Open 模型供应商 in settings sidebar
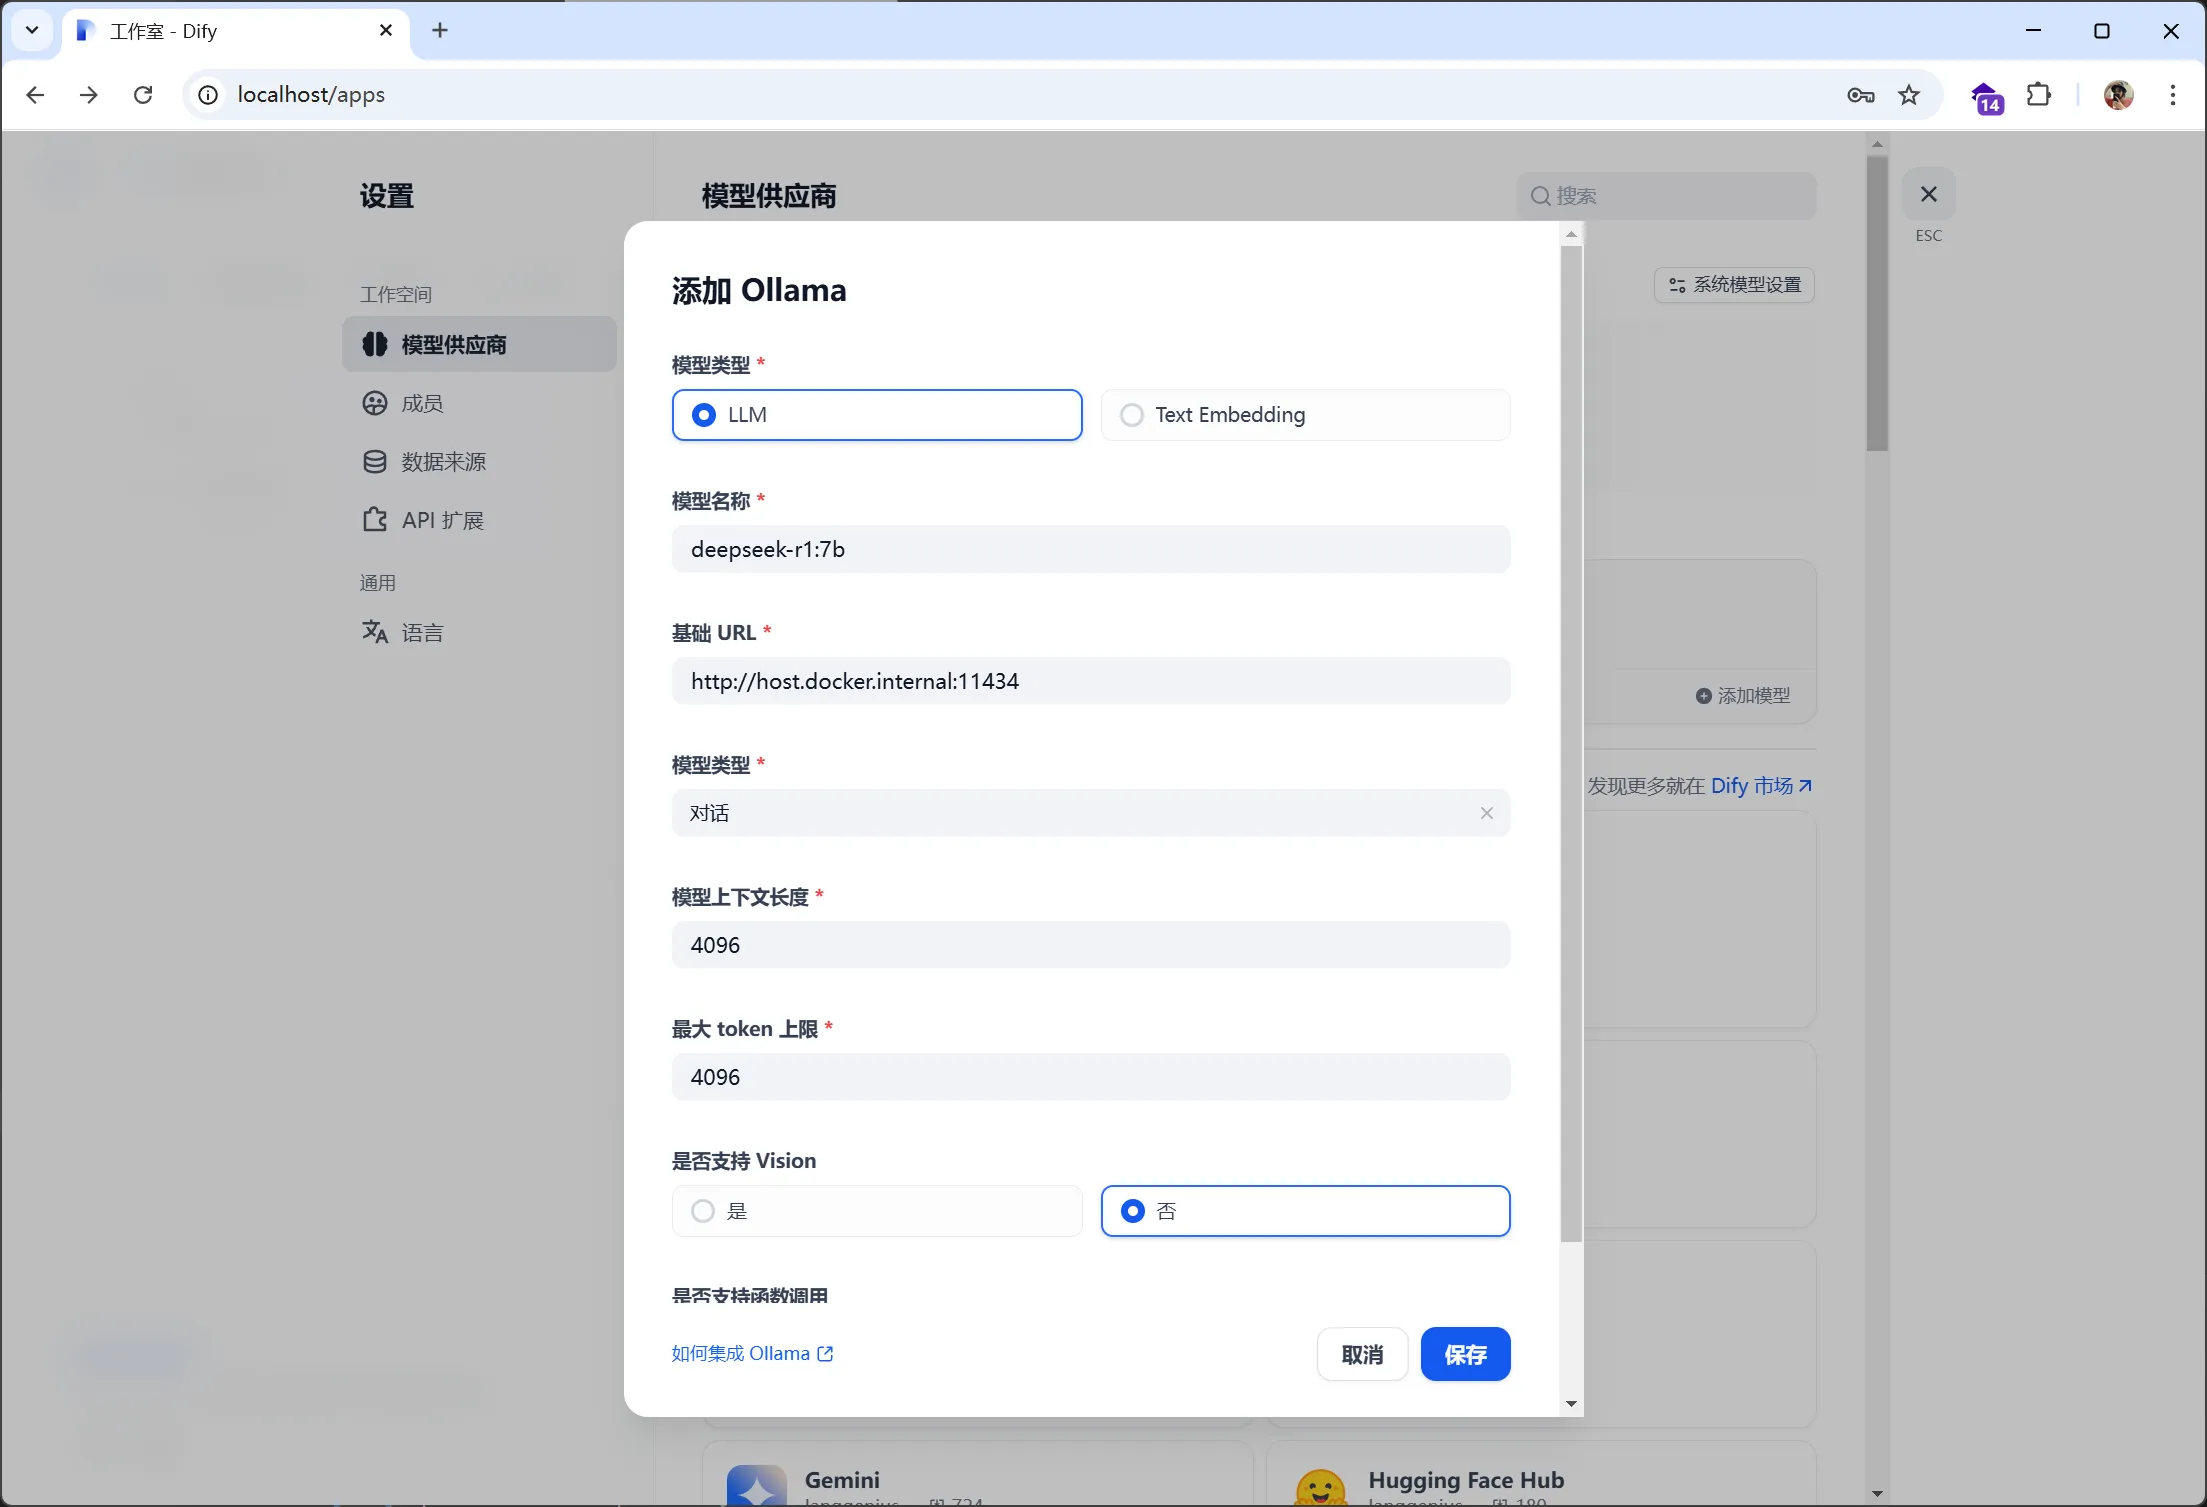Viewport: 2207px width, 1507px height. click(479, 344)
